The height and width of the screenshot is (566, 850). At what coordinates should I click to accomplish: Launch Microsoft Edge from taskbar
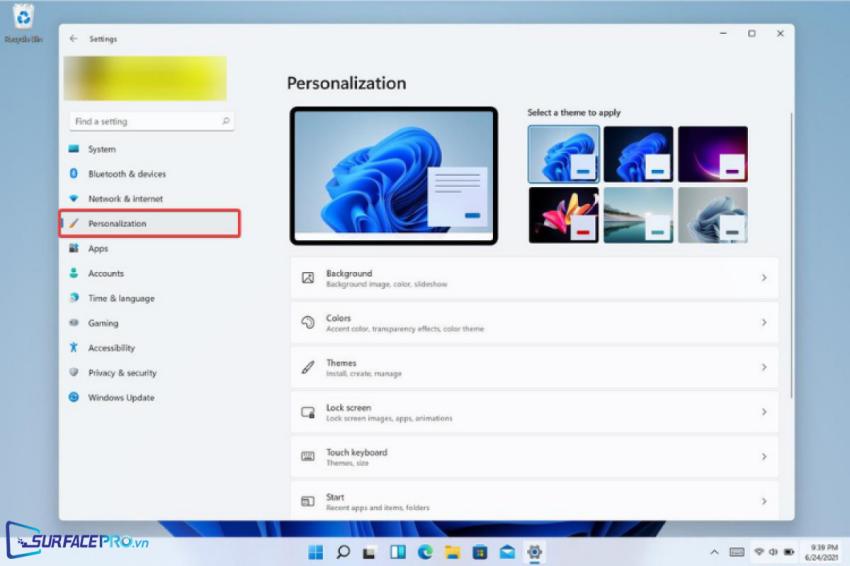pos(425,552)
